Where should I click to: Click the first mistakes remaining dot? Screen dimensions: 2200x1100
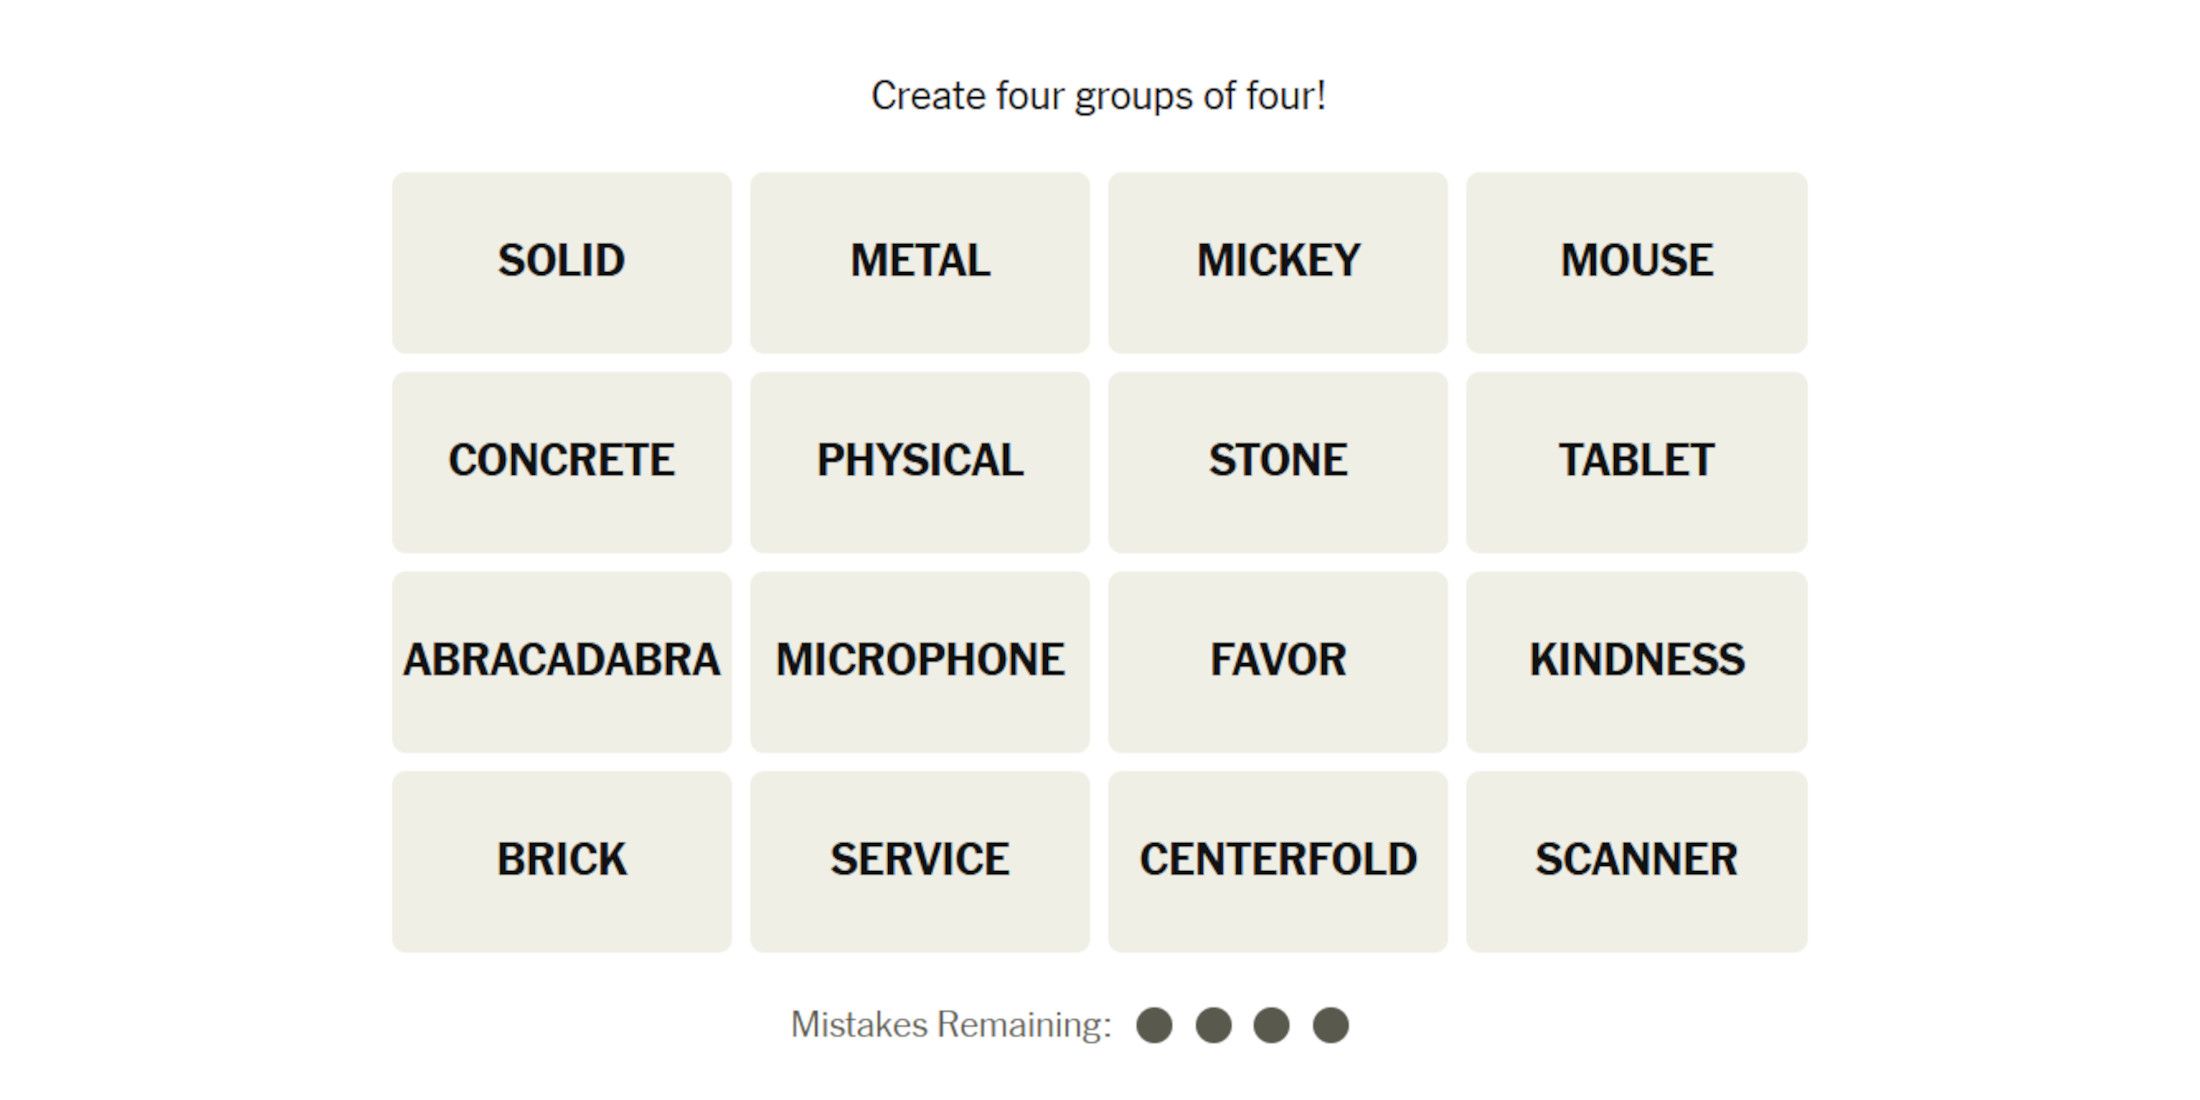pyautogui.click(x=1154, y=1025)
